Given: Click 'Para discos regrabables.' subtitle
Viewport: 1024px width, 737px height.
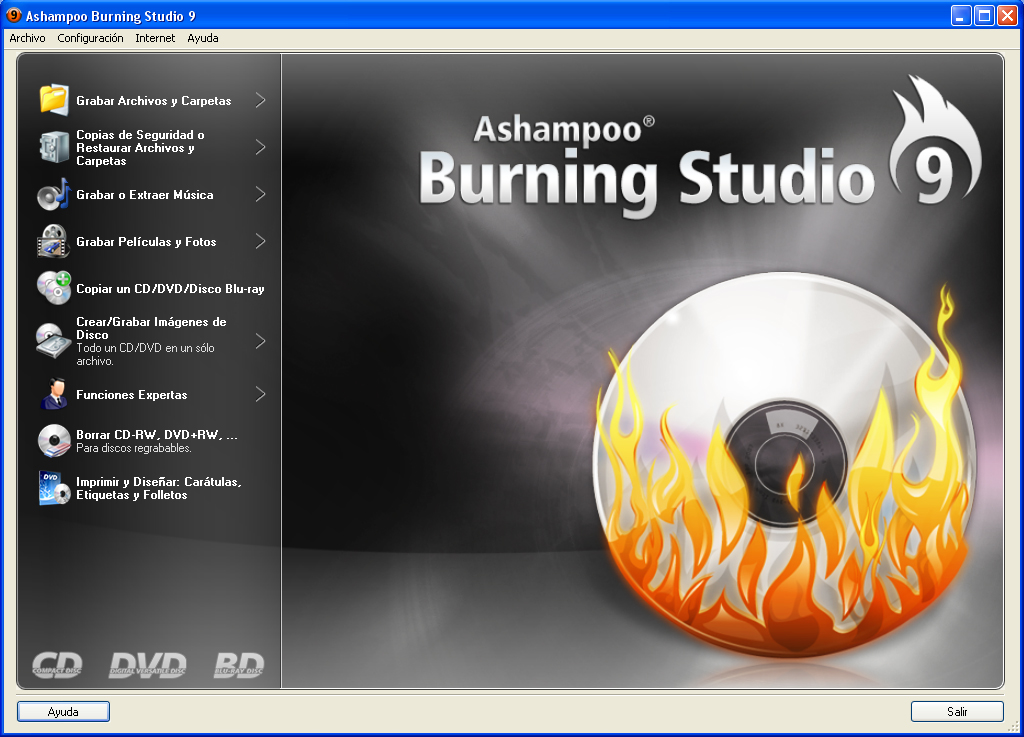Looking at the screenshot, I should (x=134, y=448).
